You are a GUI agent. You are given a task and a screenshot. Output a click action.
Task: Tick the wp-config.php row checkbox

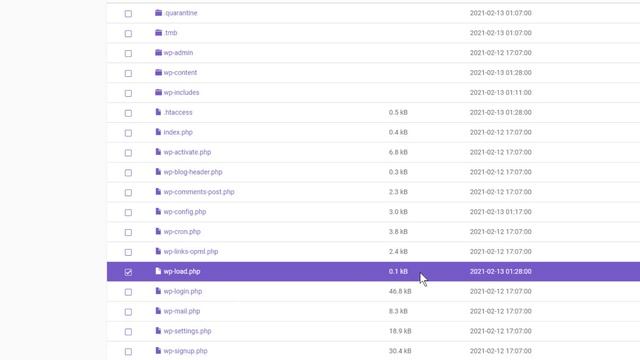(x=128, y=213)
